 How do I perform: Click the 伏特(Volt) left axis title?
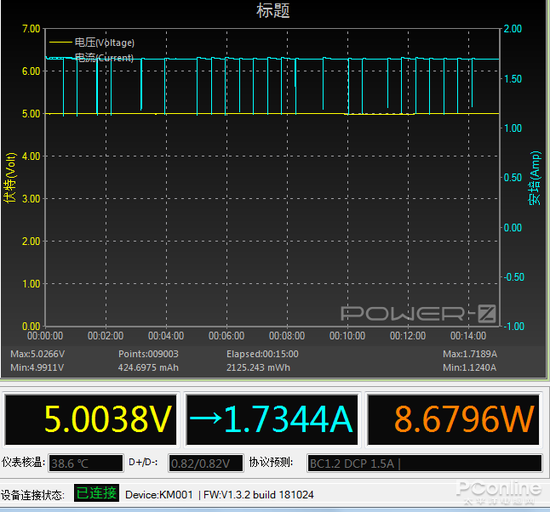click(10, 177)
